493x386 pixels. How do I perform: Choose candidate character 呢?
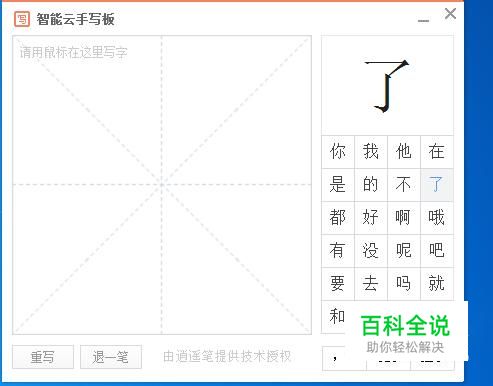pyautogui.click(x=404, y=251)
